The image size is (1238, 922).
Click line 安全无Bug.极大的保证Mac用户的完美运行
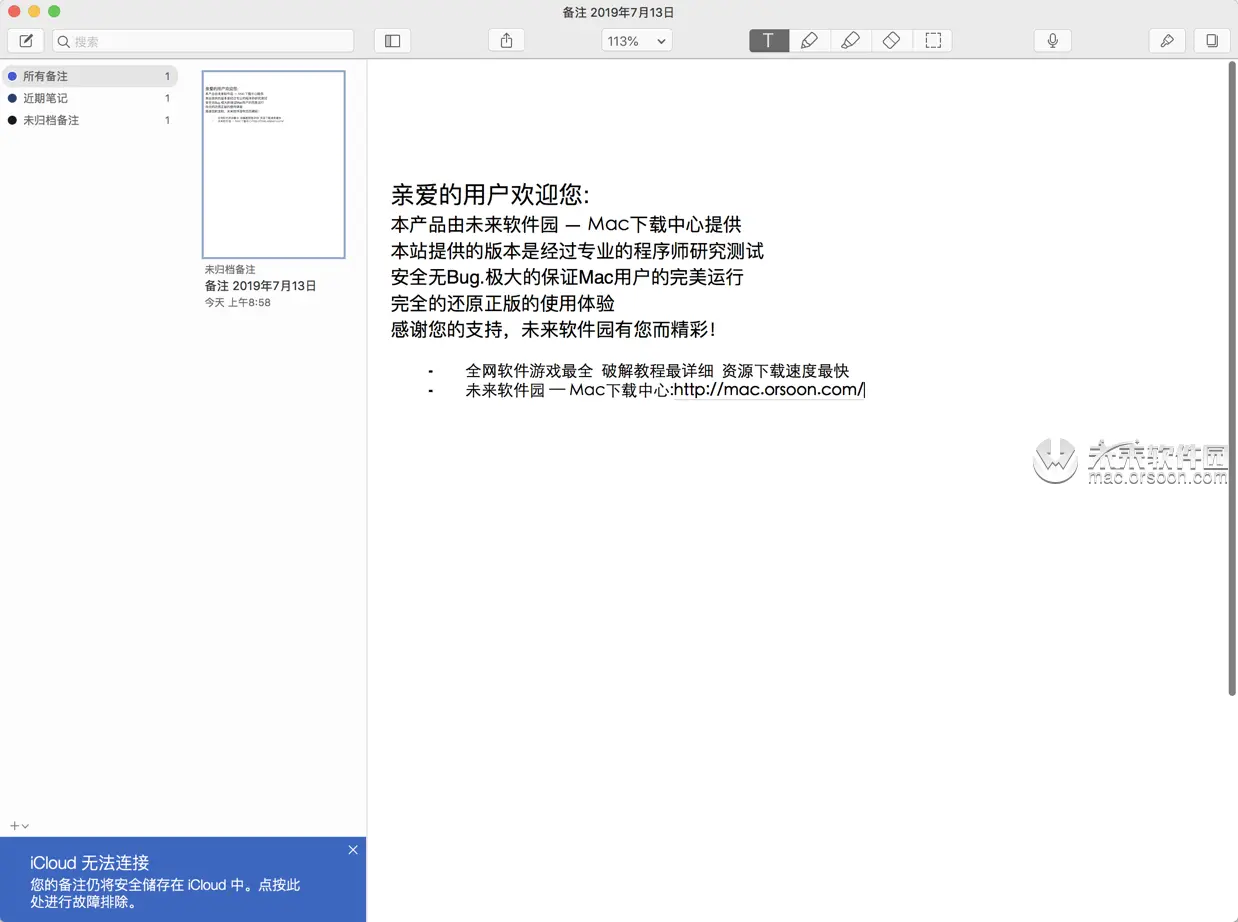[x=567, y=277]
